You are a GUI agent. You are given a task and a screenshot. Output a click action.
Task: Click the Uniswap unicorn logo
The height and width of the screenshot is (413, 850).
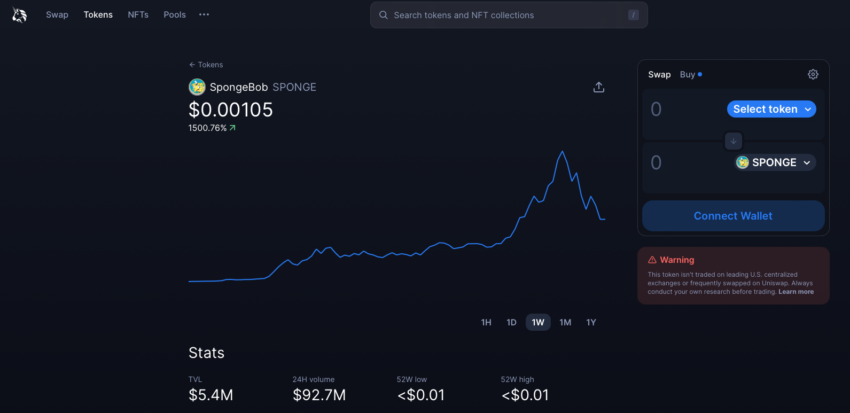pos(20,15)
